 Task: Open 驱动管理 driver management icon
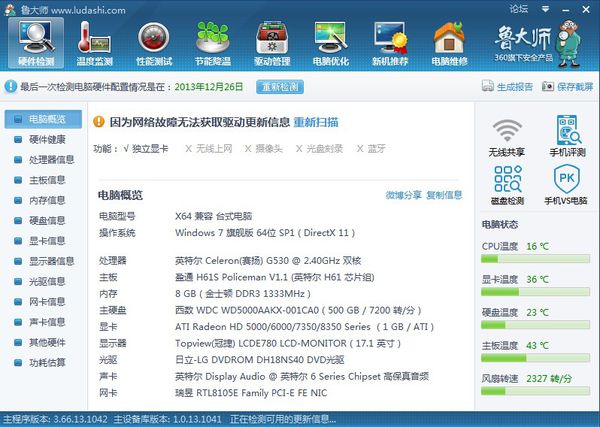272,42
